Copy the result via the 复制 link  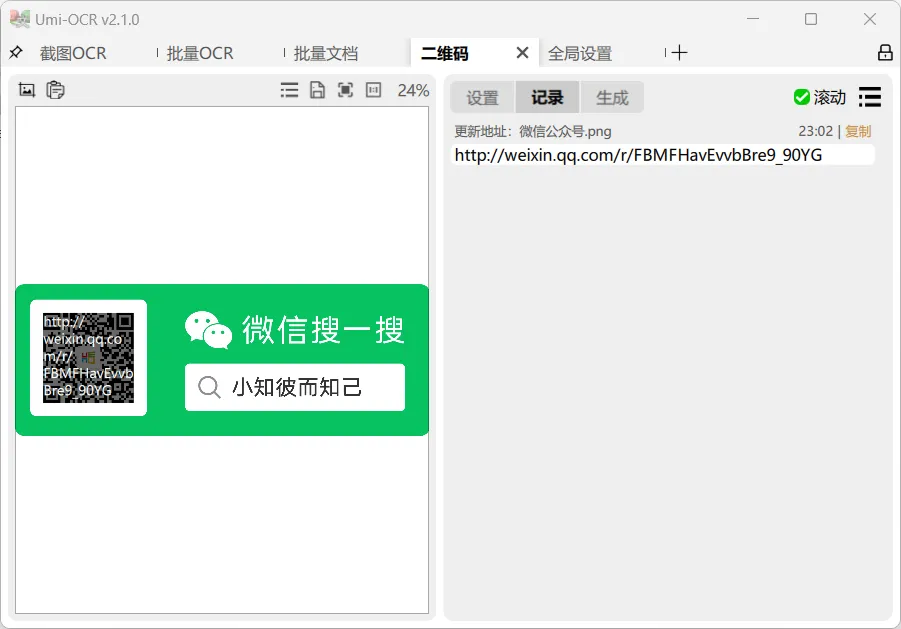(858, 131)
